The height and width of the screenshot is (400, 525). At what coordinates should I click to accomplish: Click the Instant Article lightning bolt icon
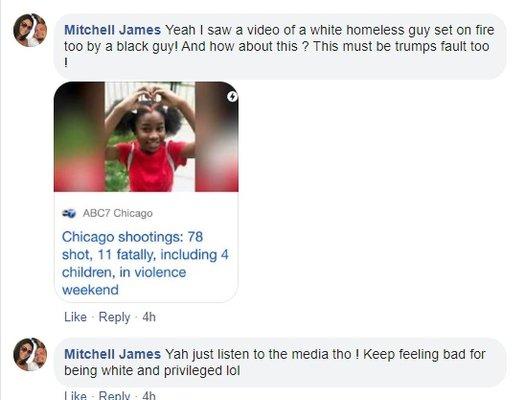point(232,96)
